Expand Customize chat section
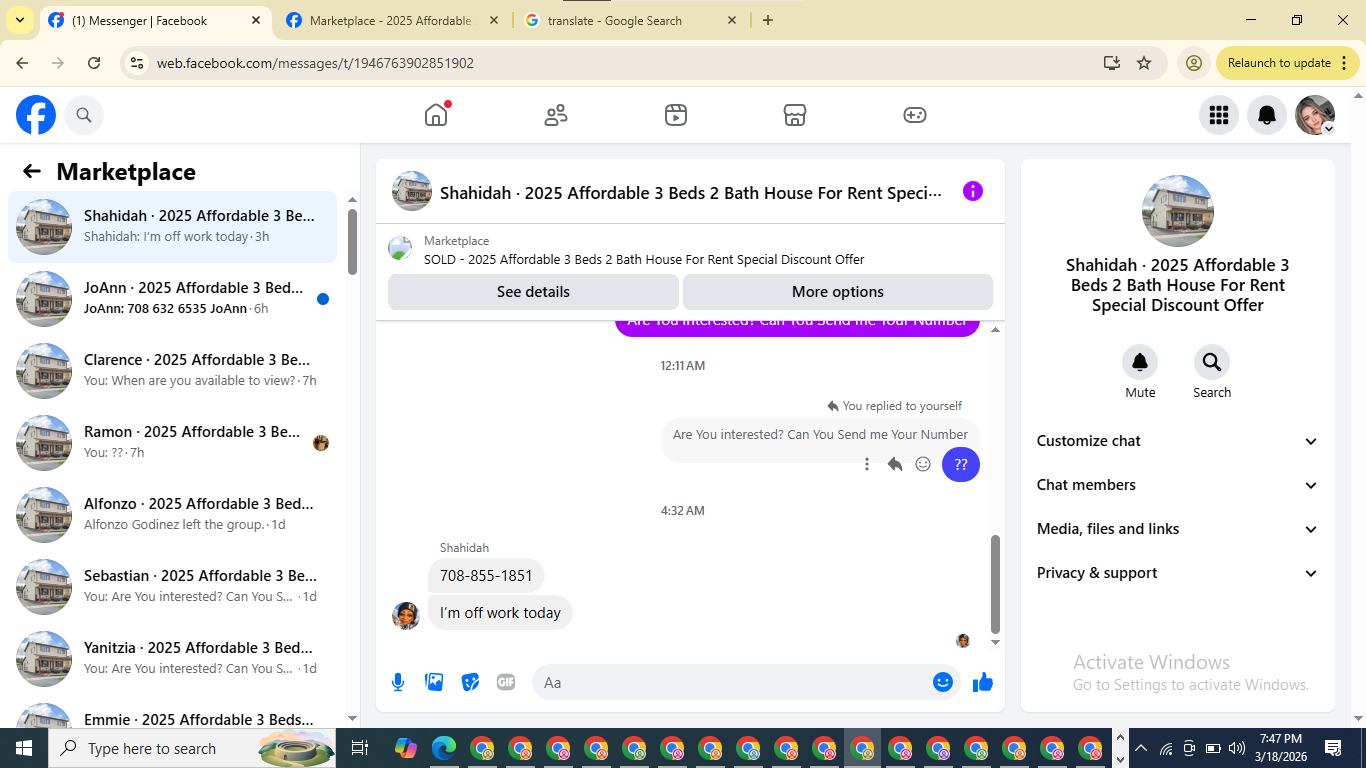The height and width of the screenshot is (768, 1366). tap(1178, 441)
